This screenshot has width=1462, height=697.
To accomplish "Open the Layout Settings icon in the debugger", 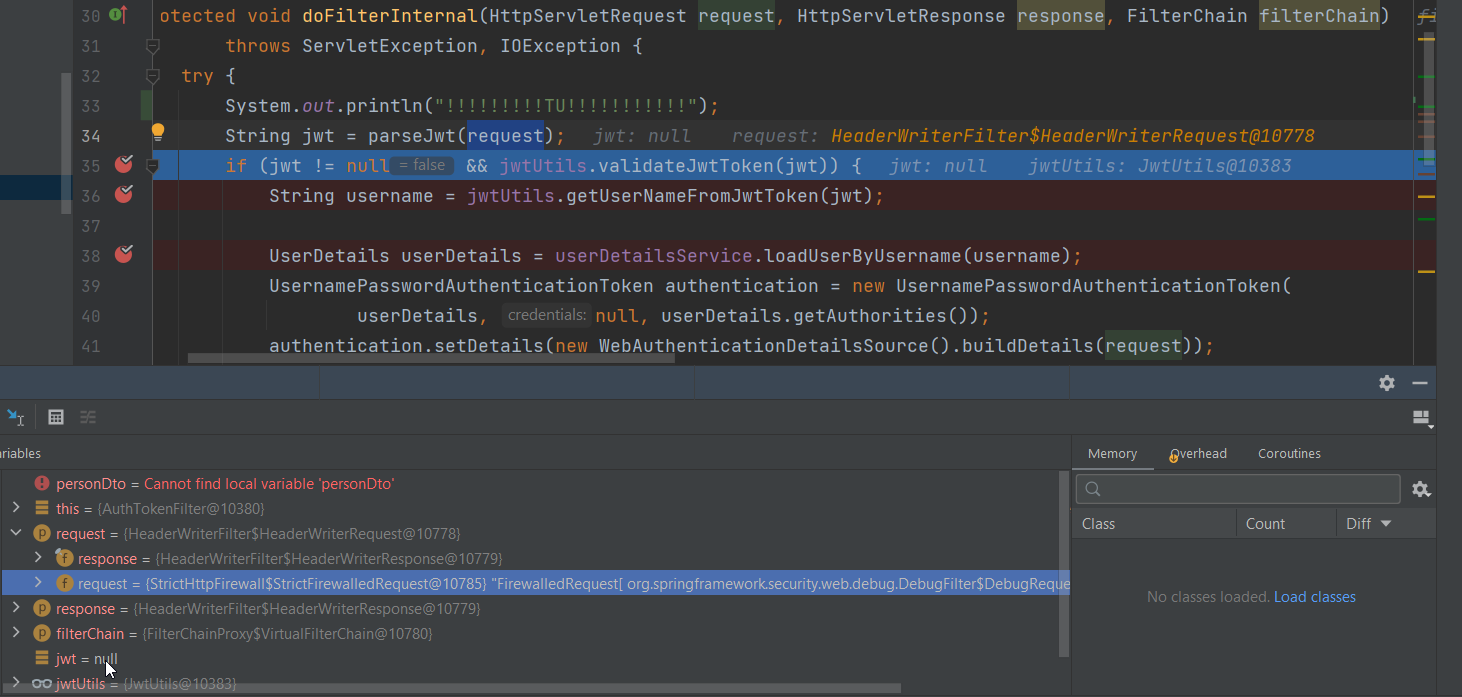I will pyautogui.click(x=1422, y=419).
